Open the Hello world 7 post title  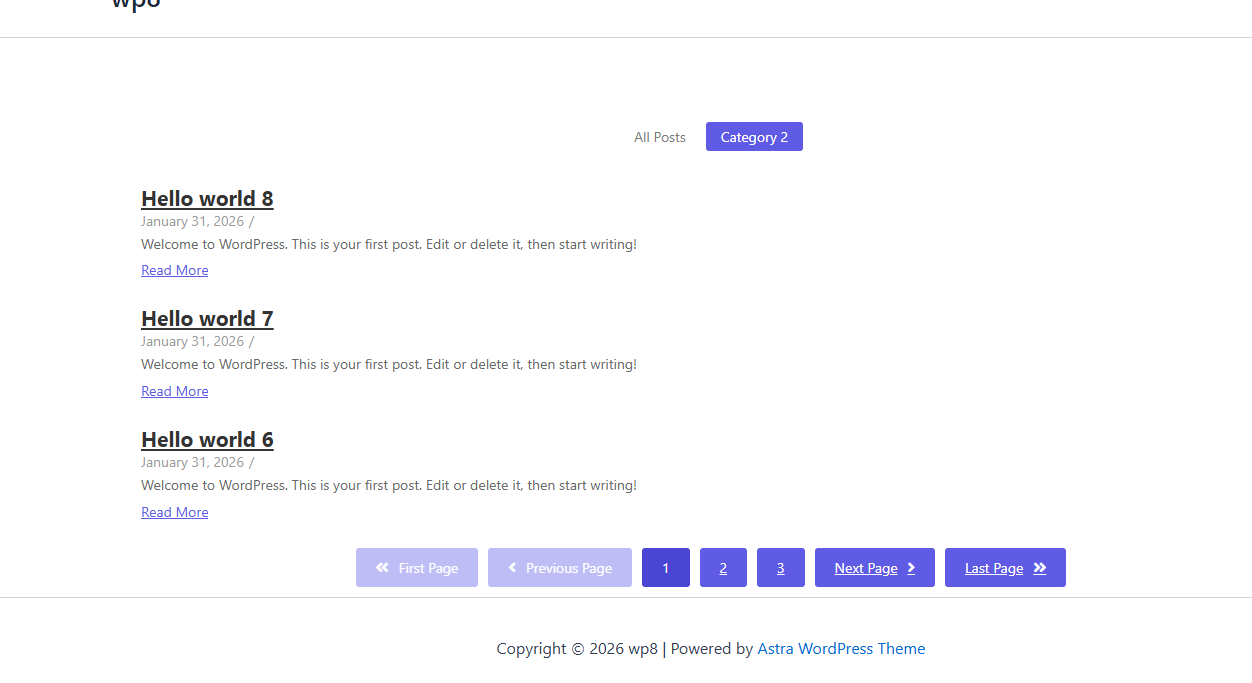[x=207, y=319]
